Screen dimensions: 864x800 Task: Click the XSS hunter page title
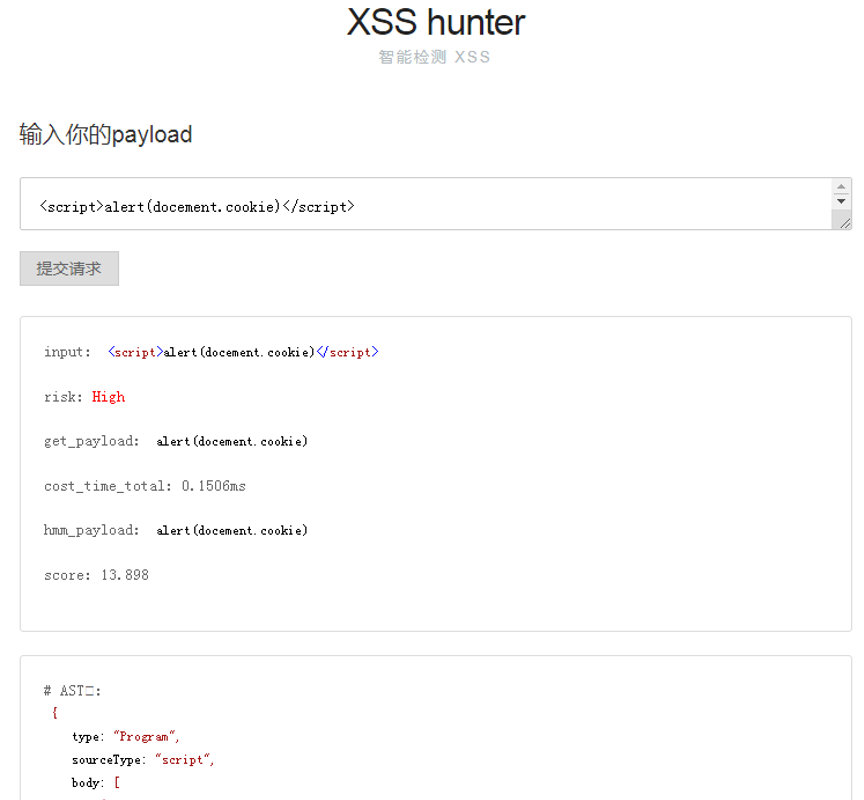tap(436, 22)
